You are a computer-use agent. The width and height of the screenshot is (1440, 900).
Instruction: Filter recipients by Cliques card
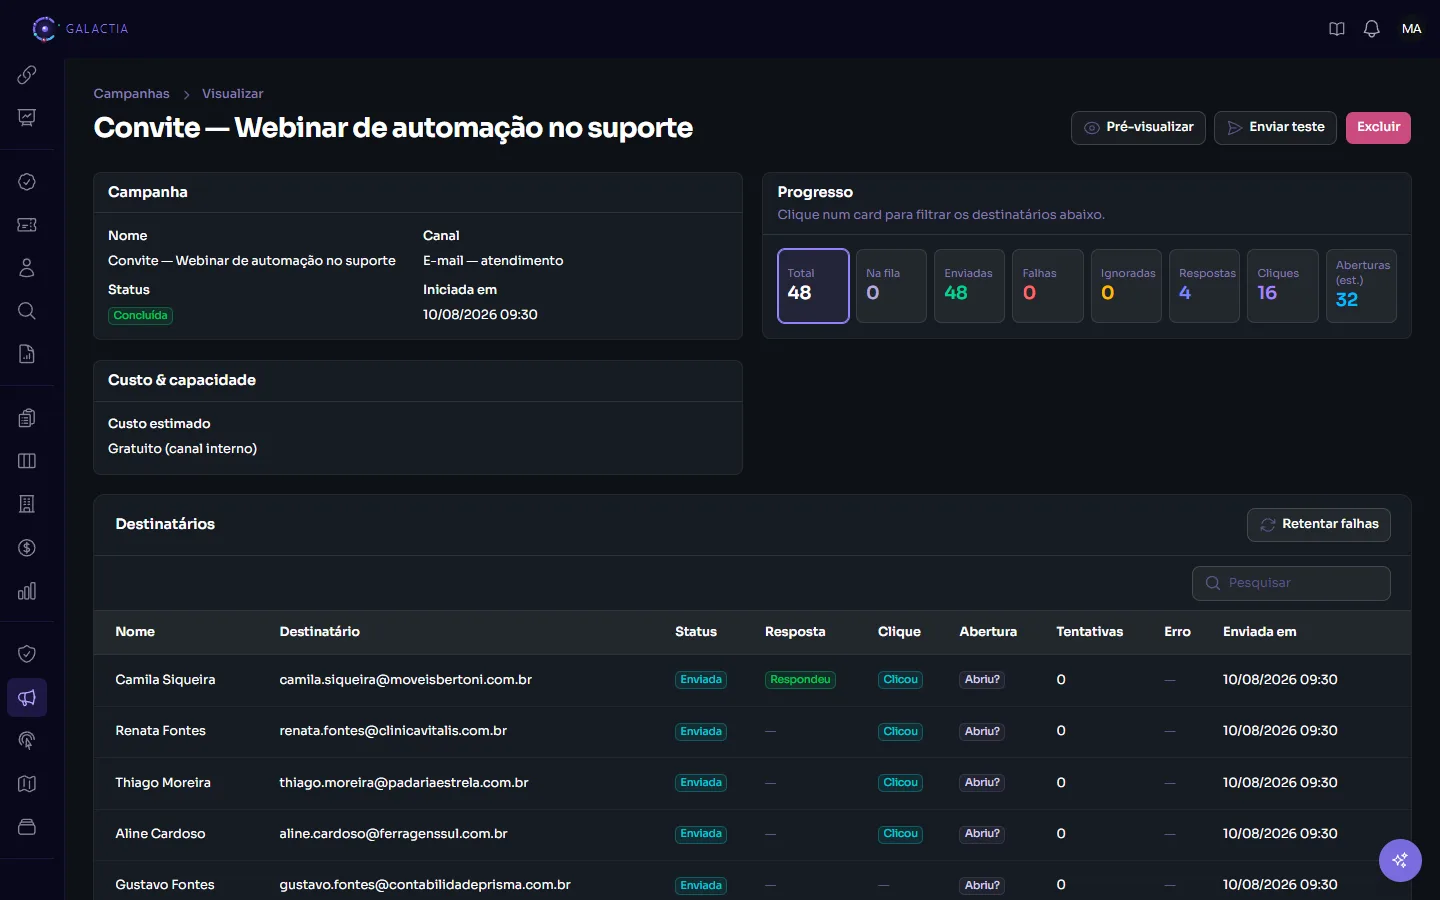1283,286
